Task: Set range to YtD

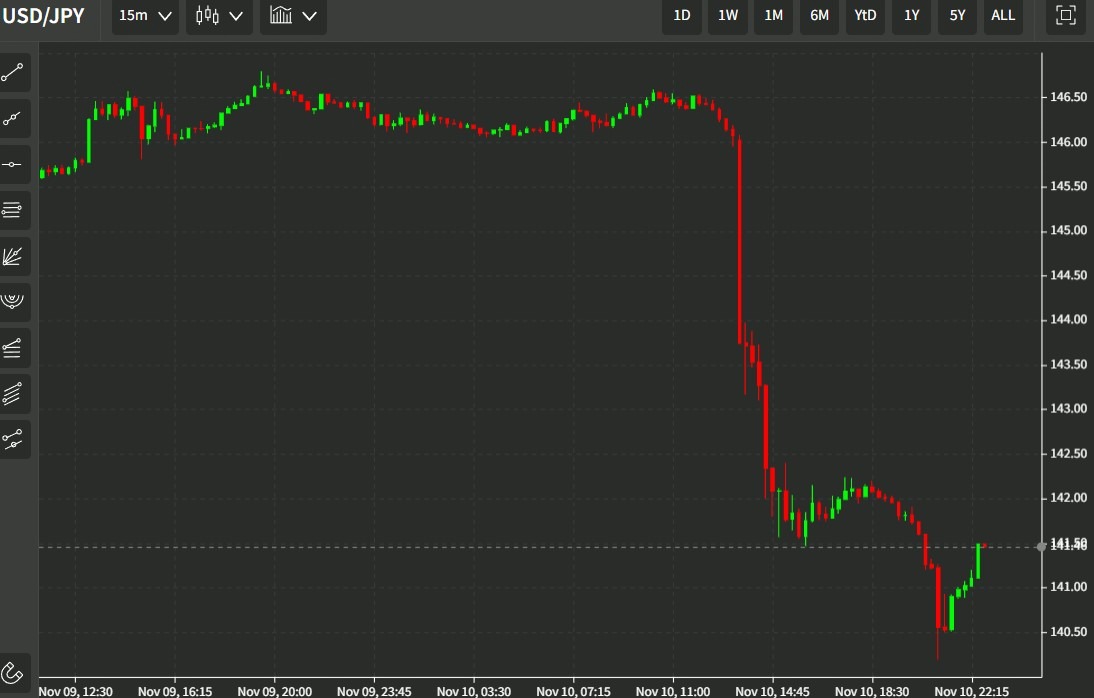Action: click(x=865, y=15)
